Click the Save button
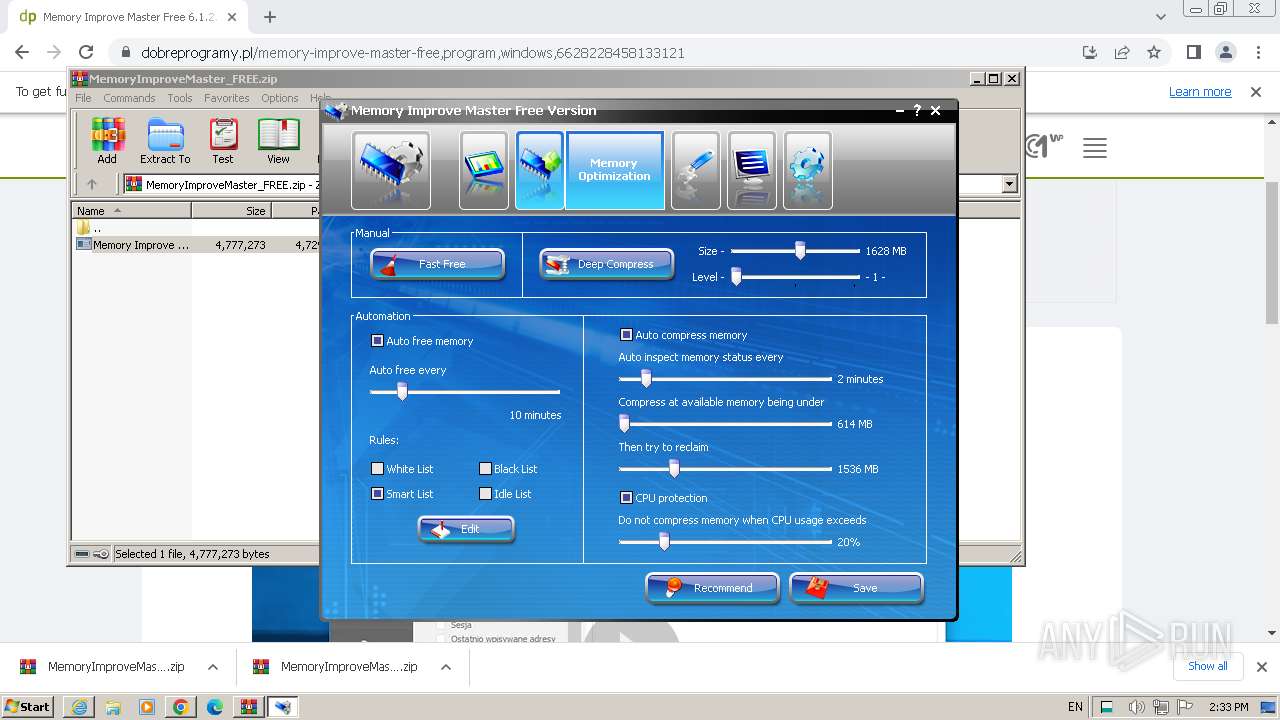 point(856,588)
